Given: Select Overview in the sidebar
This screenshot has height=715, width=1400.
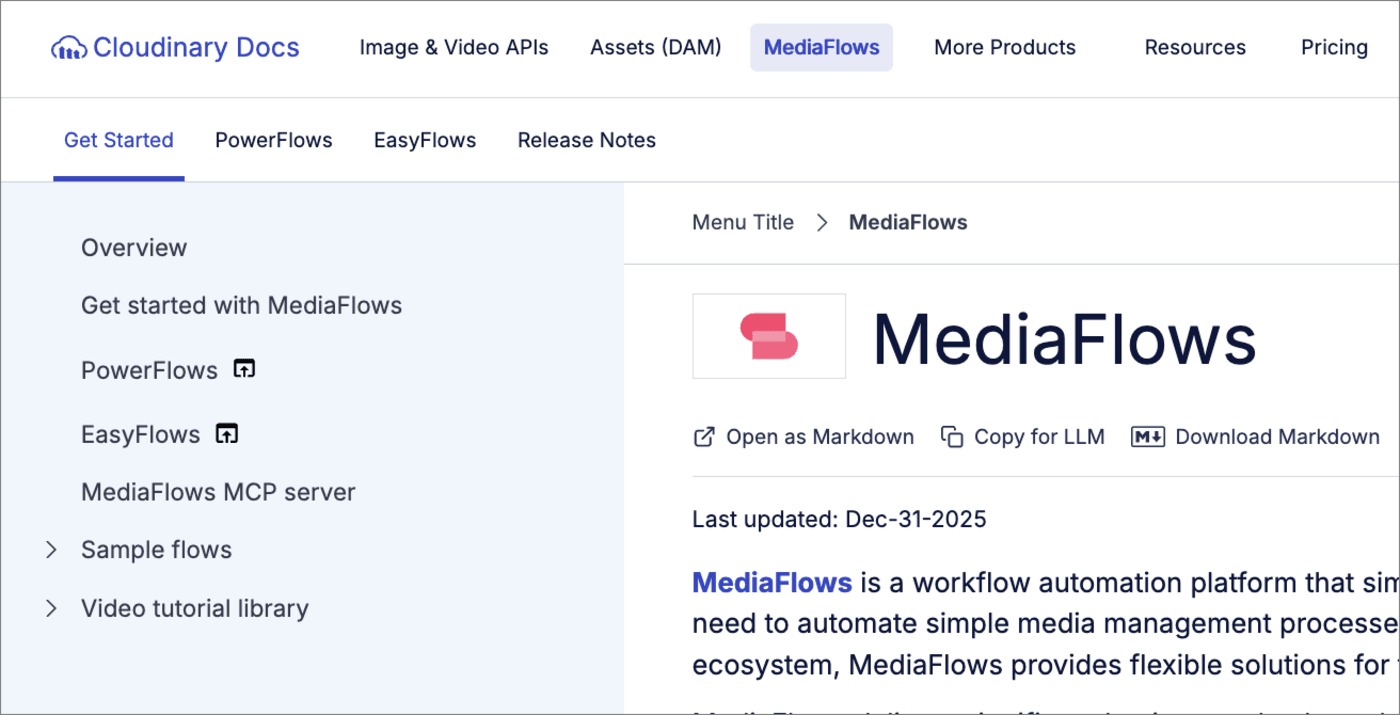Looking at the screenshot, I should 134,247.
